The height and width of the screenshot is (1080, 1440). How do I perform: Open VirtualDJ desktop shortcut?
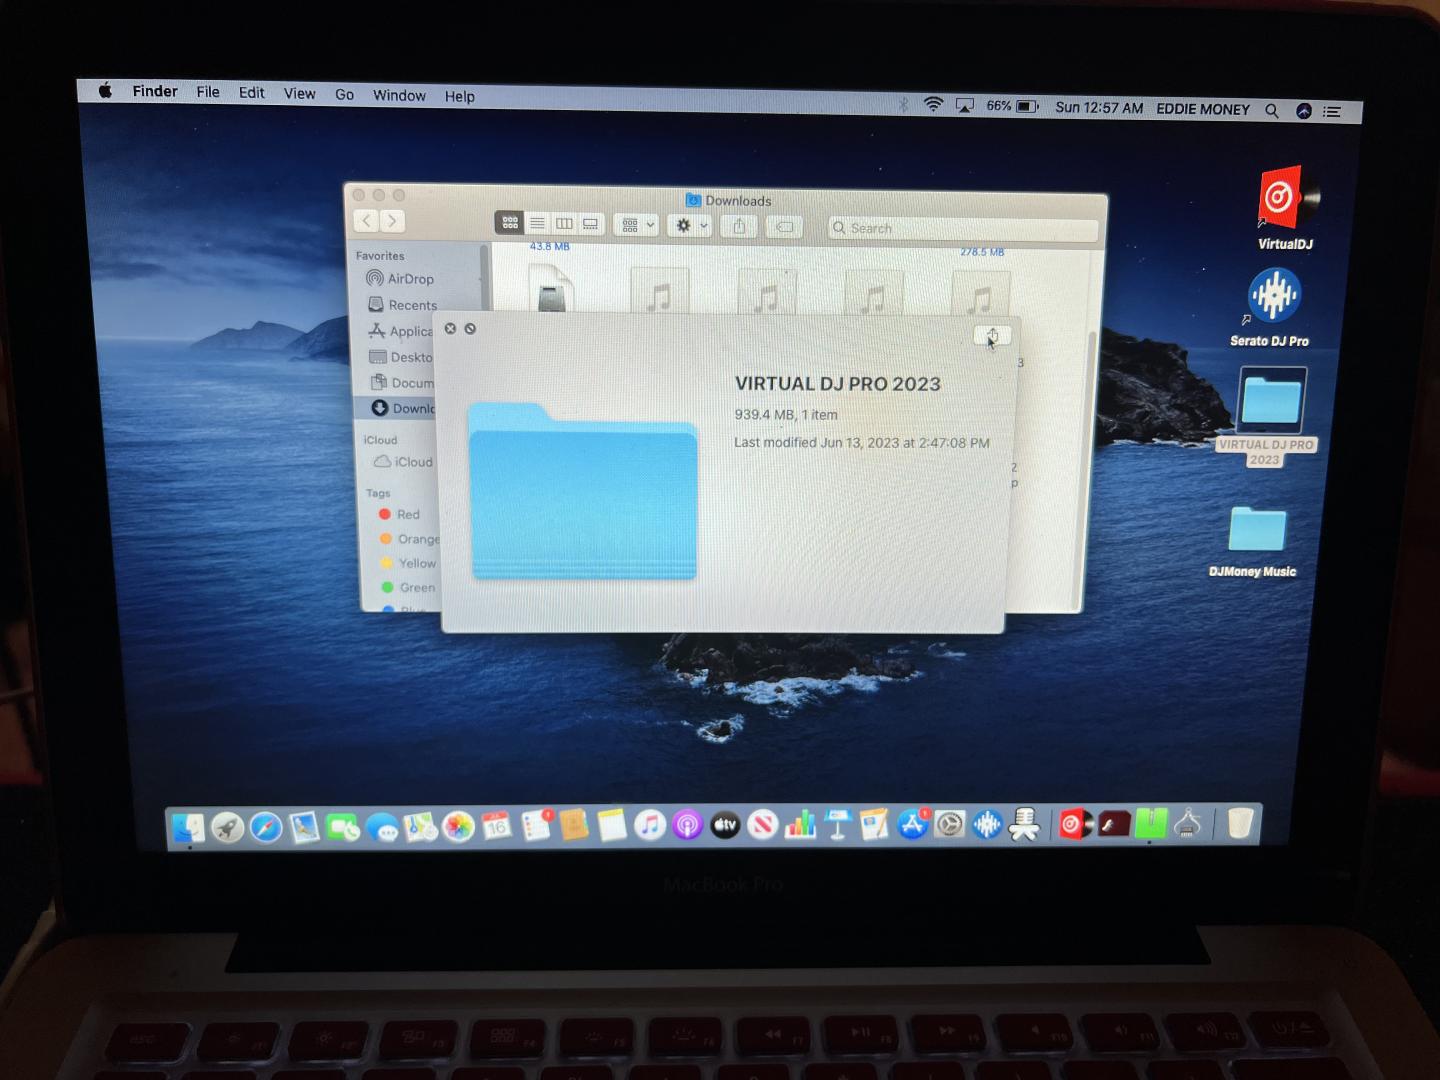1286,209
